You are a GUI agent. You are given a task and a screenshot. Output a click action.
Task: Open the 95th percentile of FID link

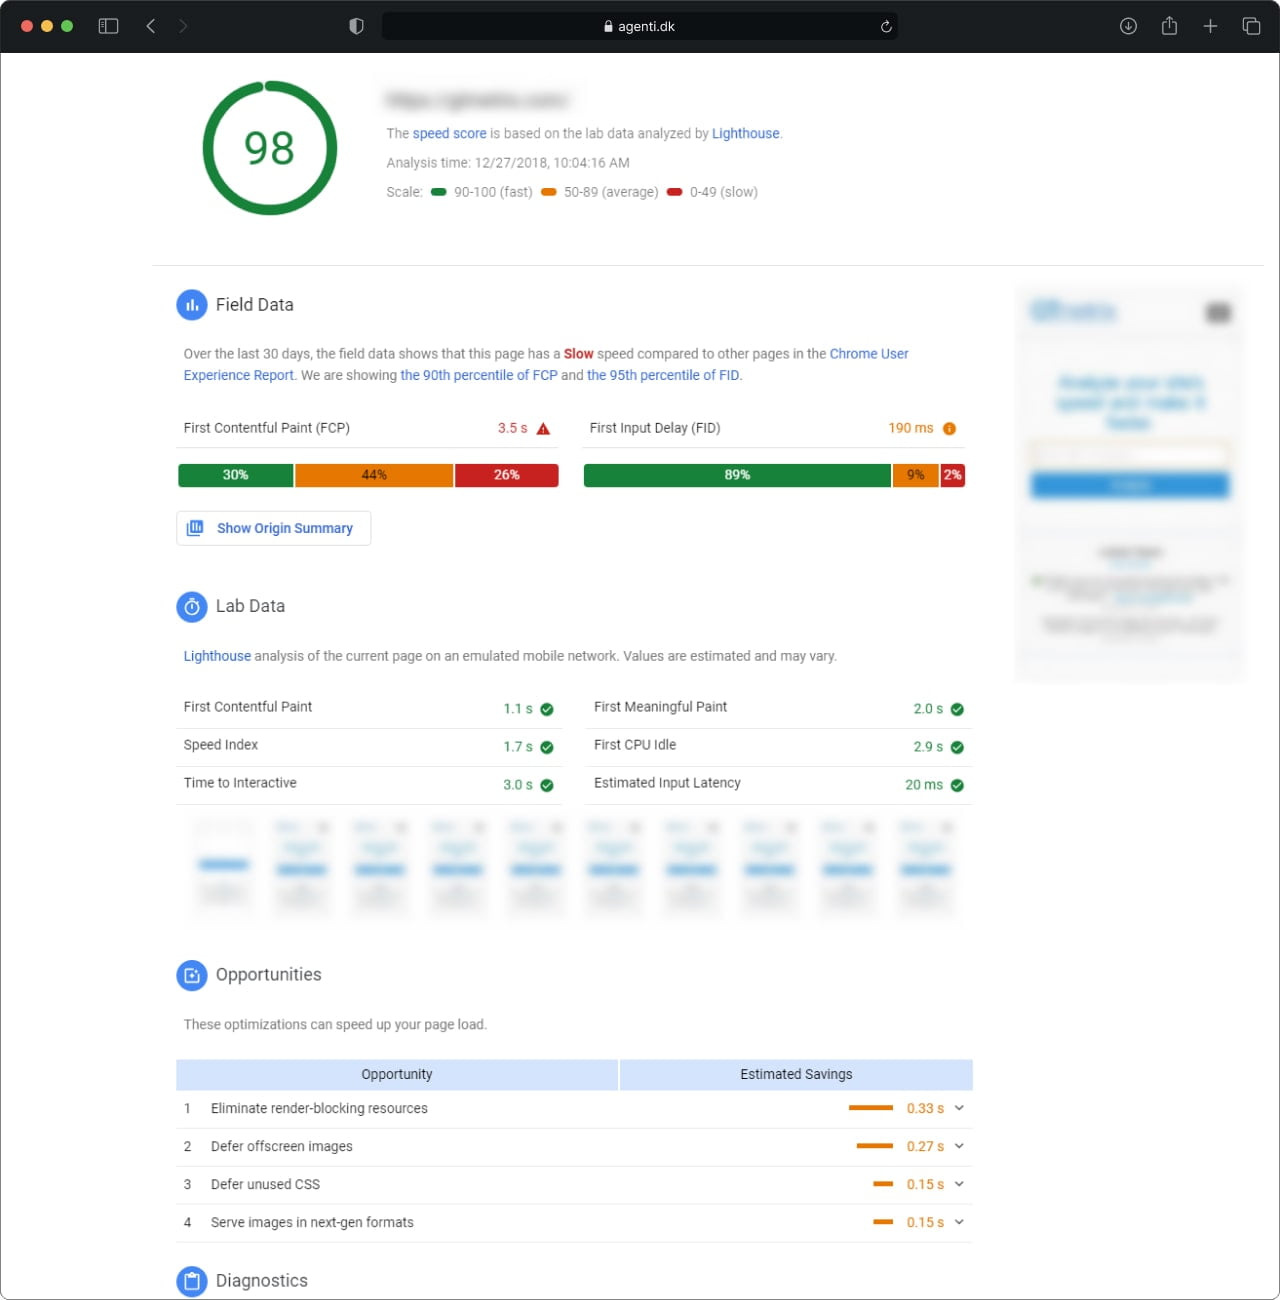coord(662,376)
